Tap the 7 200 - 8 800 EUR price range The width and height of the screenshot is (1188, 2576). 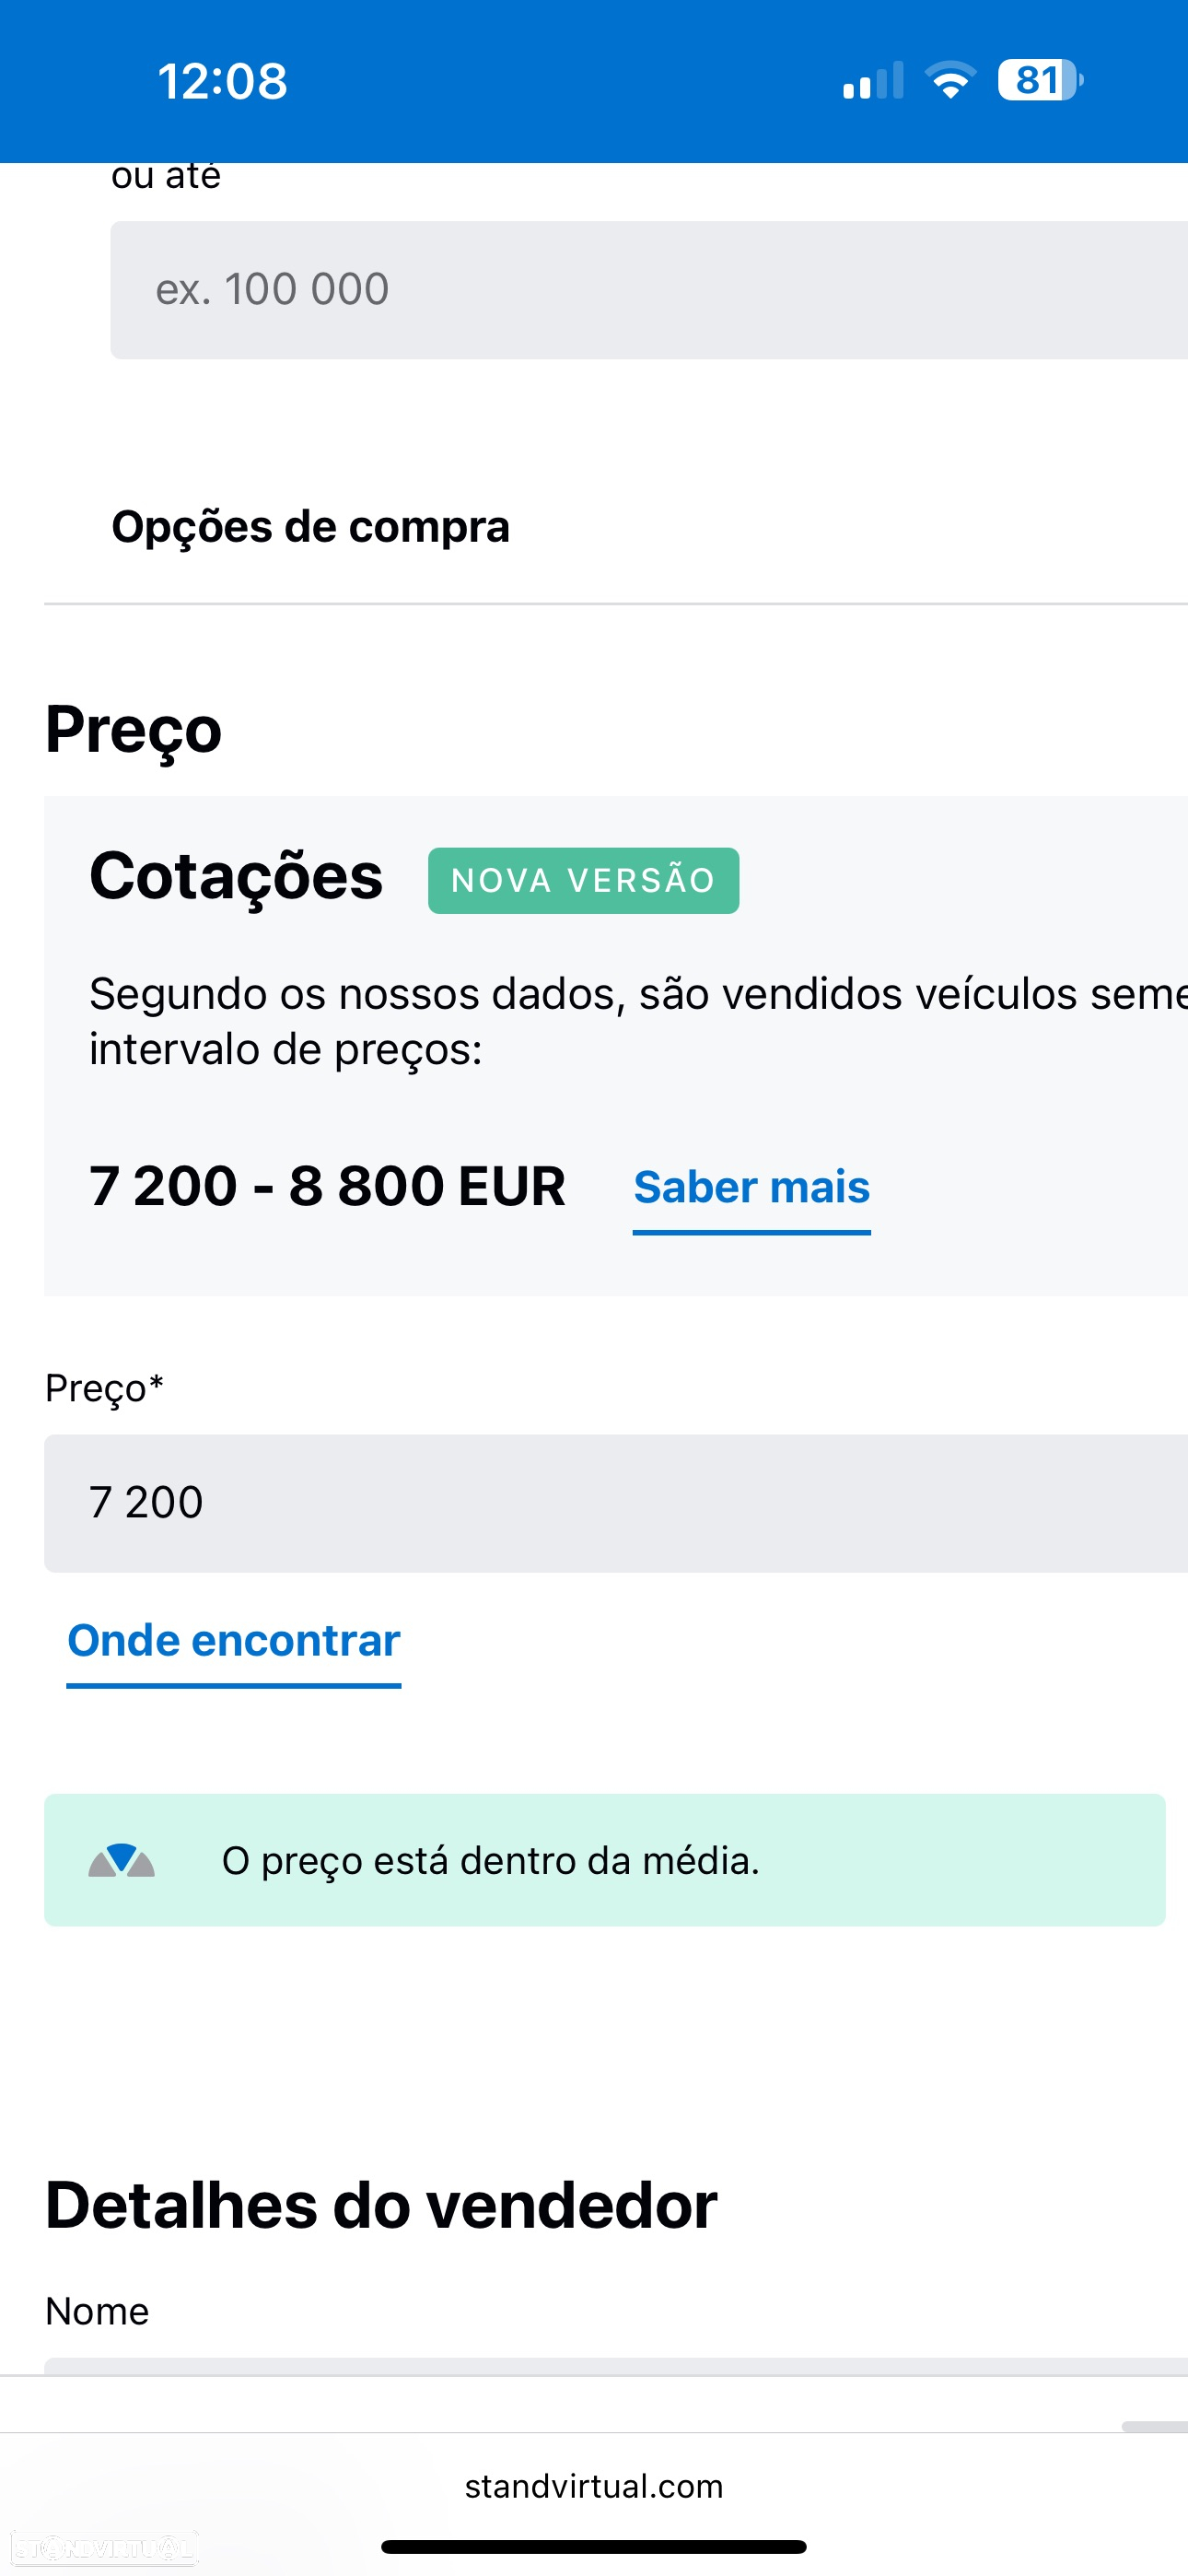(327, 1186)
